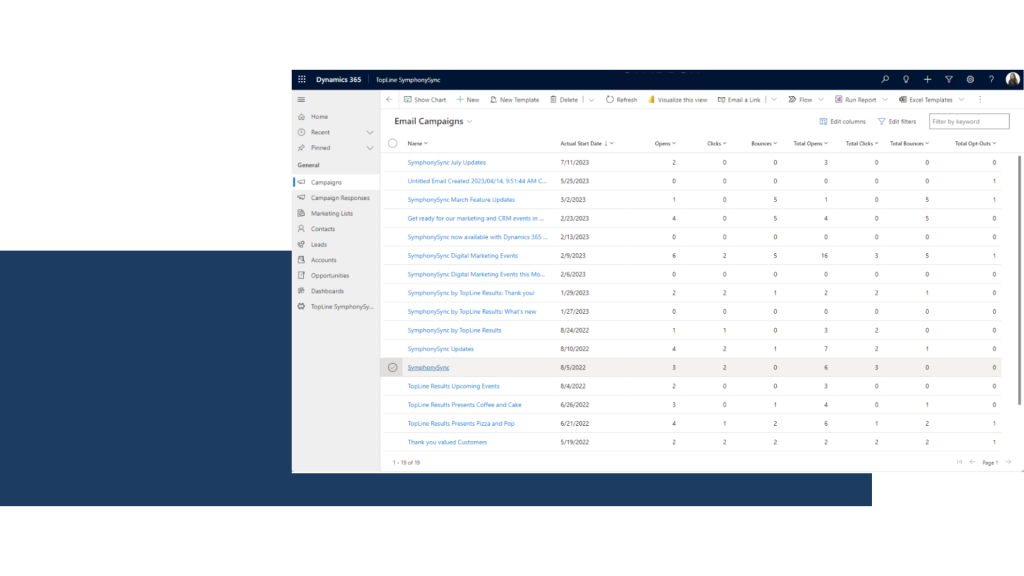The image size is (1024, 576).
Task: Click the vertical scrollbar of the list
Action: click(1019, 281)
